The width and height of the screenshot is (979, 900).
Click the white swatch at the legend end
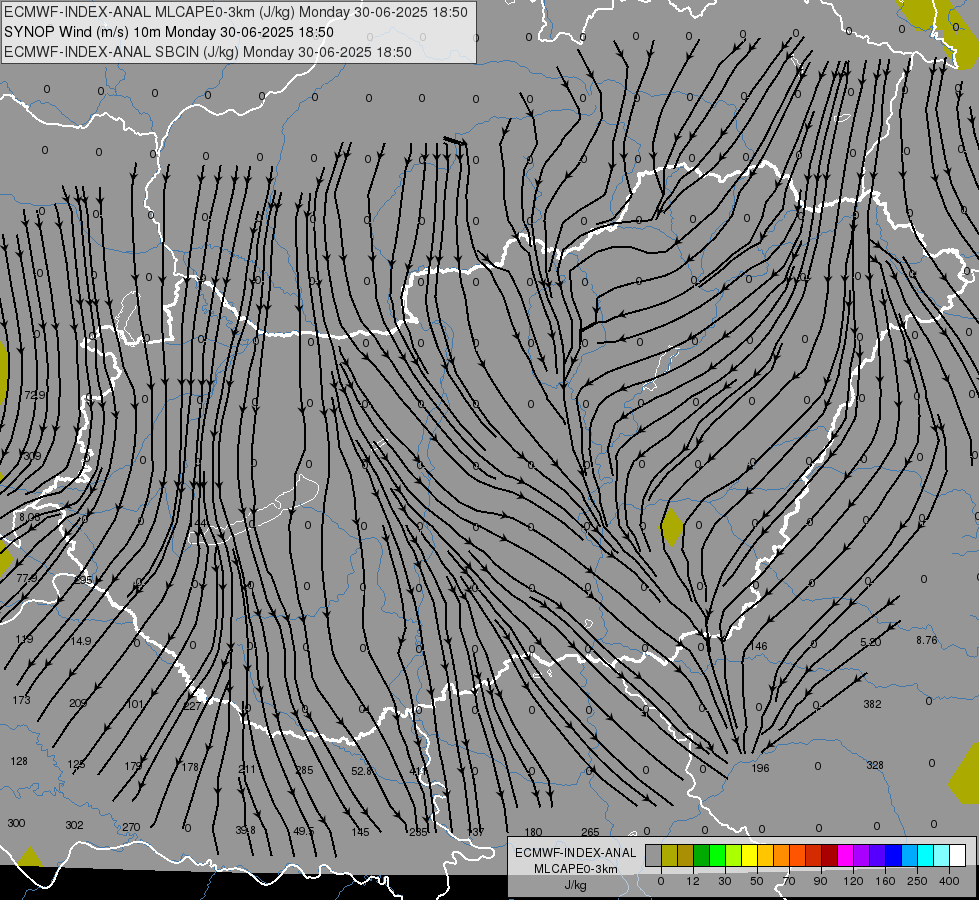click(x=958, y=855)
